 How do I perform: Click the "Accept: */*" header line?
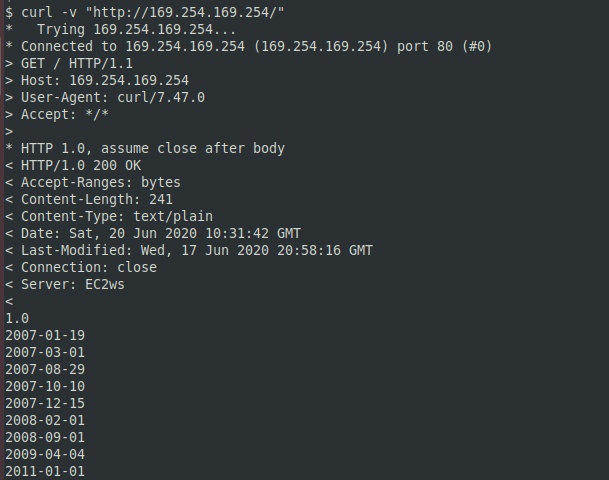coord(65,114)
